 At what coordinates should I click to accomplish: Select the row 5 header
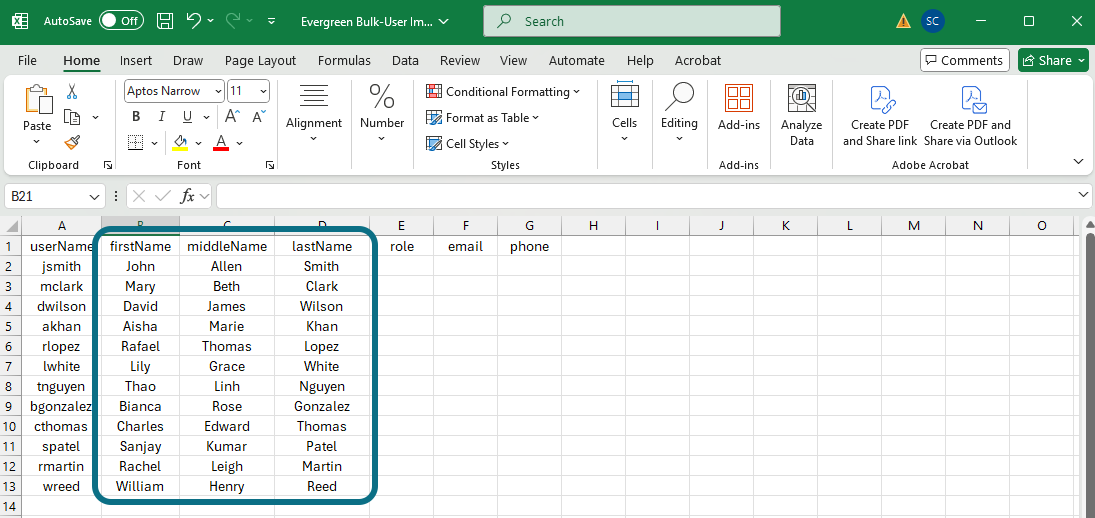[10, 326]
